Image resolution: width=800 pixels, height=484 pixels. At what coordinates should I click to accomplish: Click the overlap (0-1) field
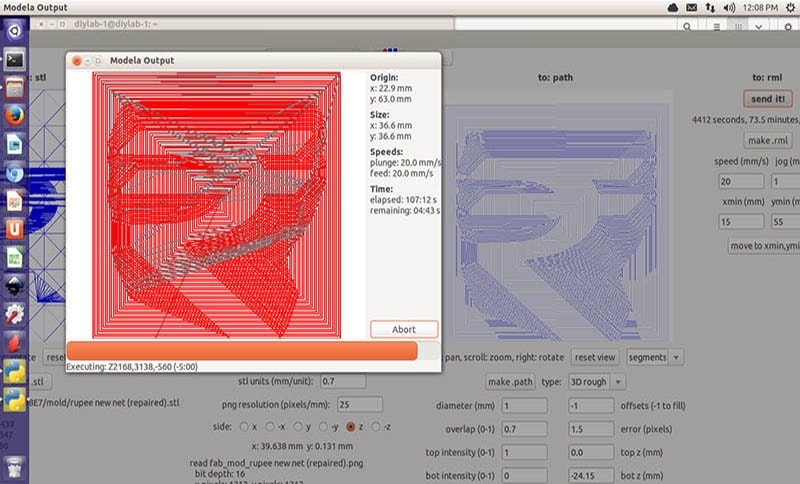pyautogui.click(x=524, y=429)
